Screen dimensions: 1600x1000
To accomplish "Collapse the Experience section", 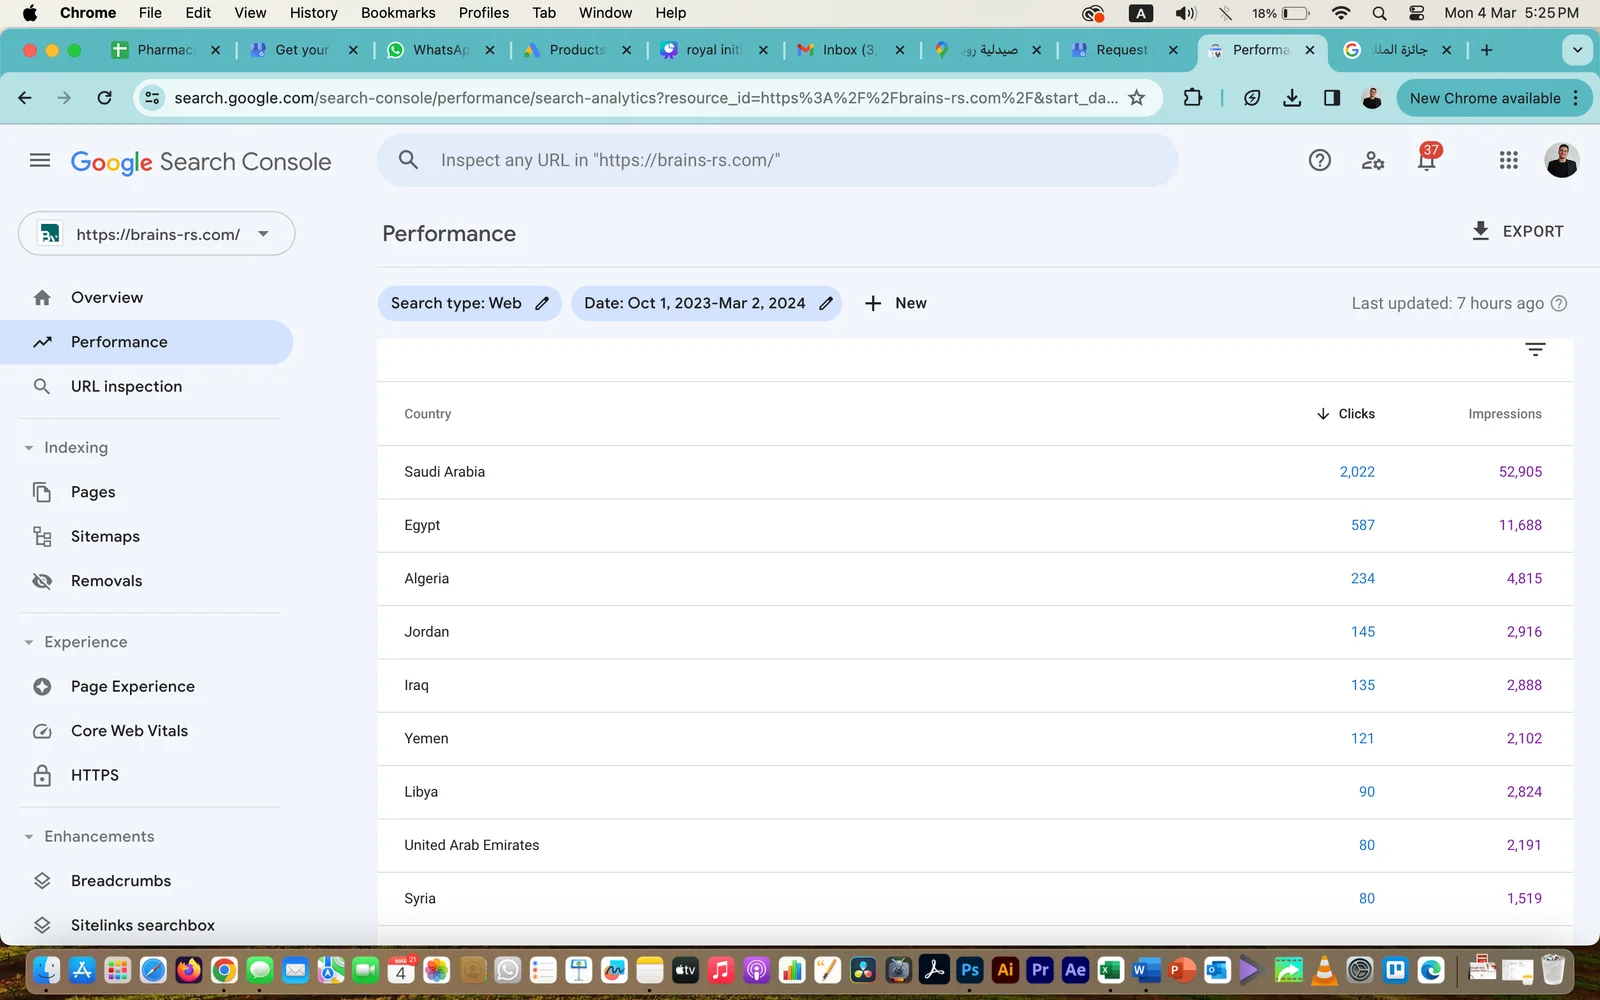I will coord(29,642).
